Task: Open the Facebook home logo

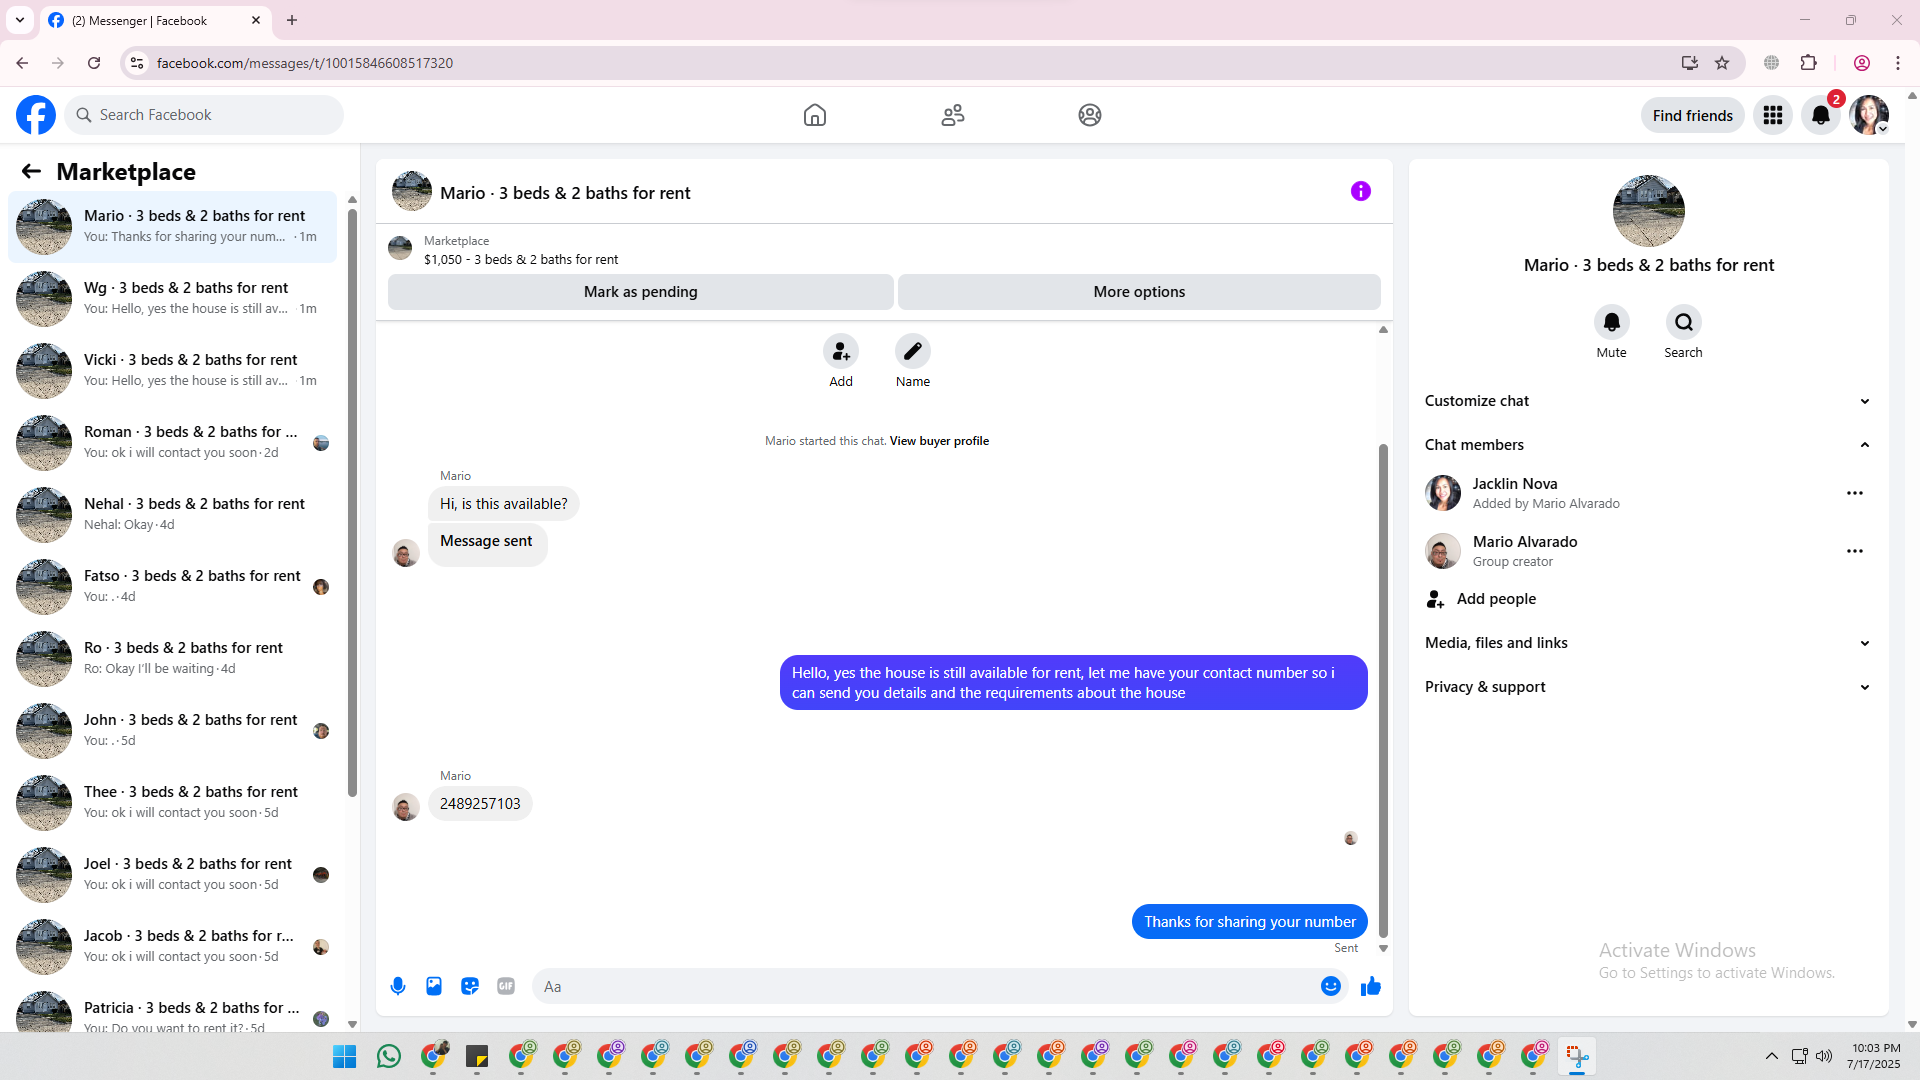Action: coord(36,115)
